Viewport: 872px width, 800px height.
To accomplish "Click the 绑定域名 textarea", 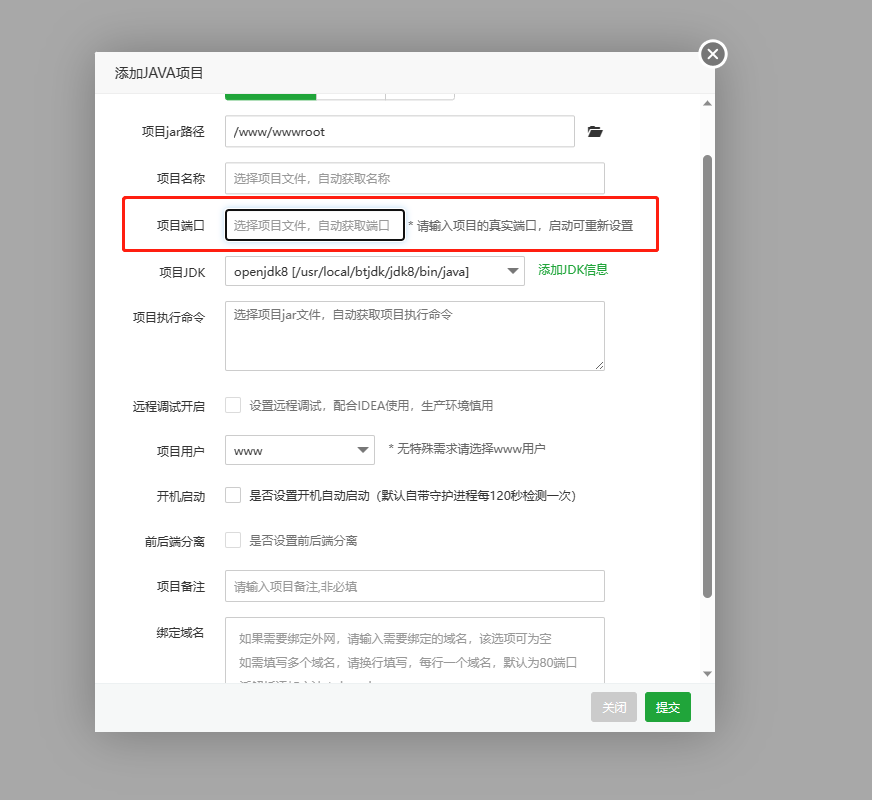I will pyautogui.click(x=414, y=650).
